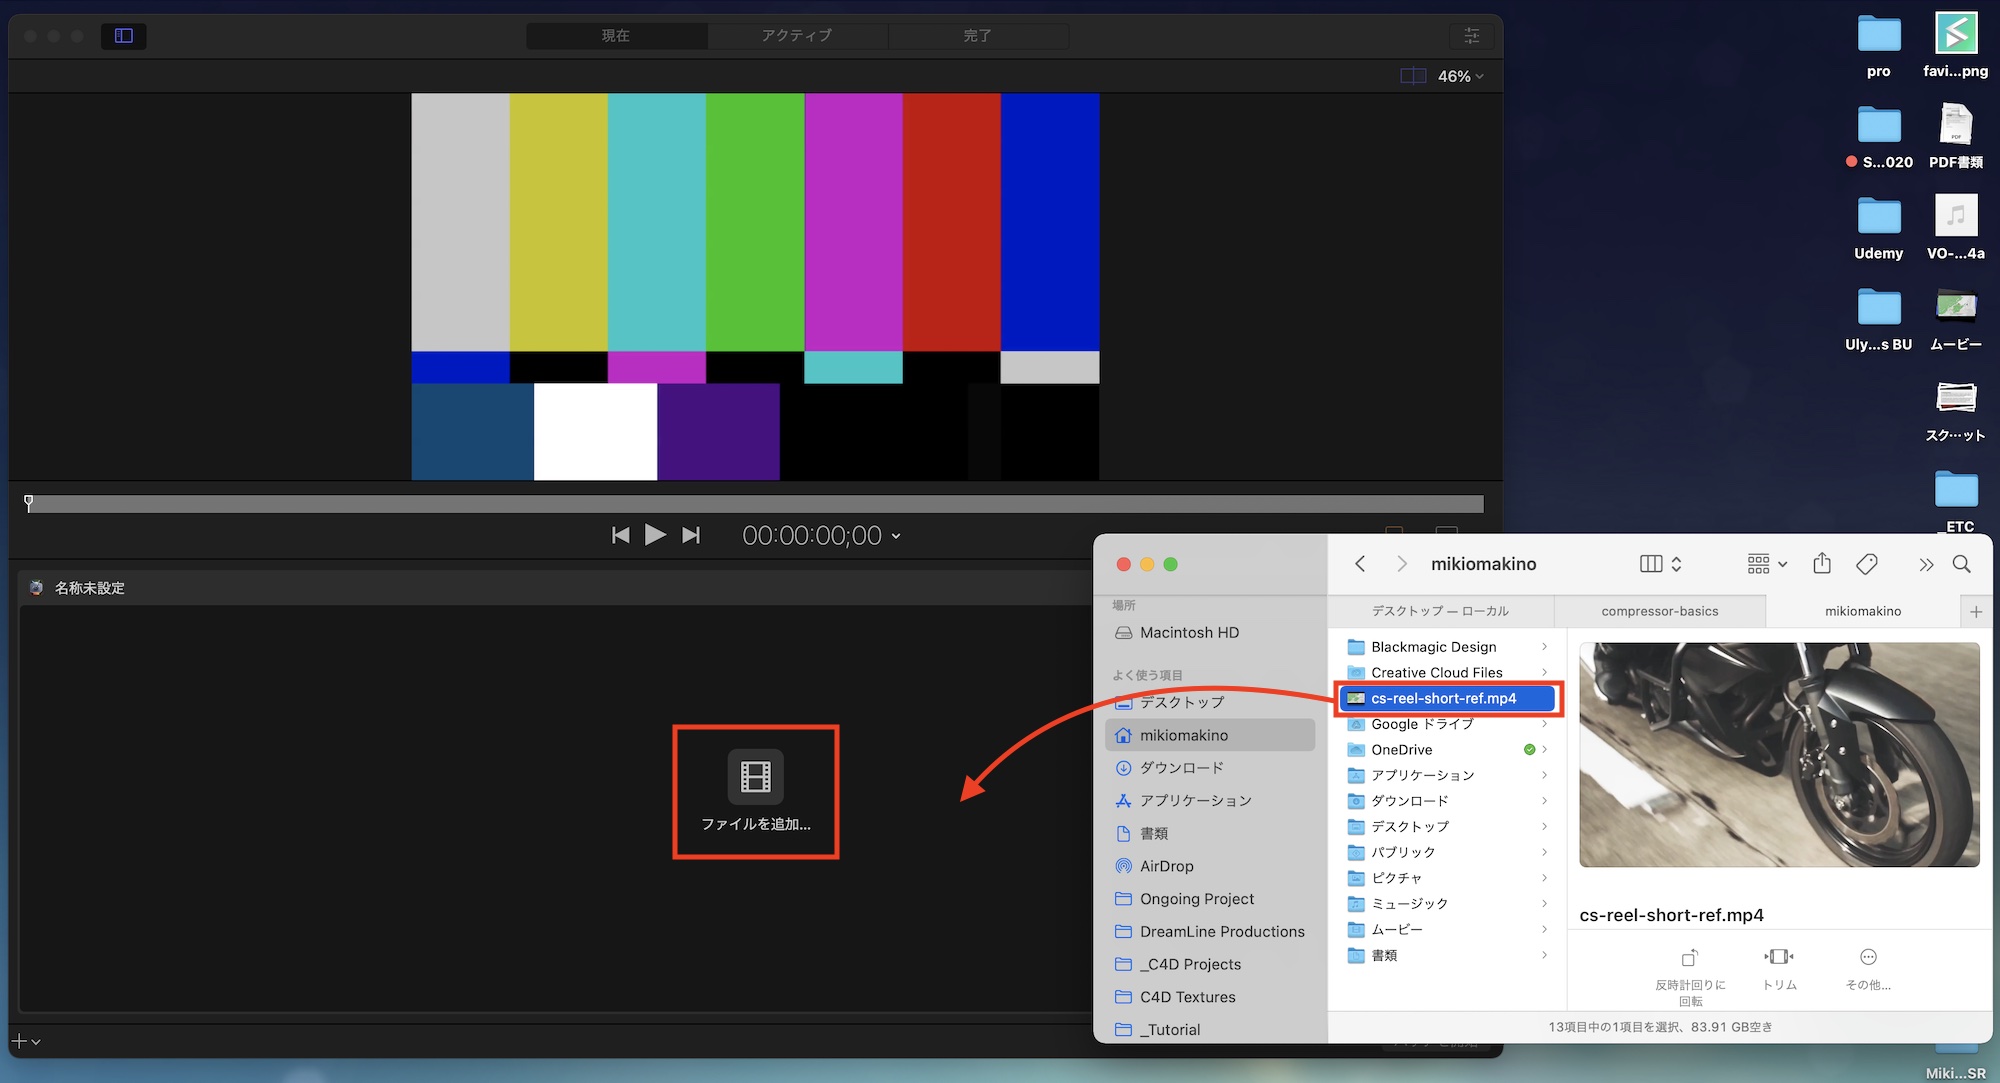The width and height of the screenshot is (2000, 1083).
Task: Open the timecode display dropdown arrow
Action: click(896, 537)
